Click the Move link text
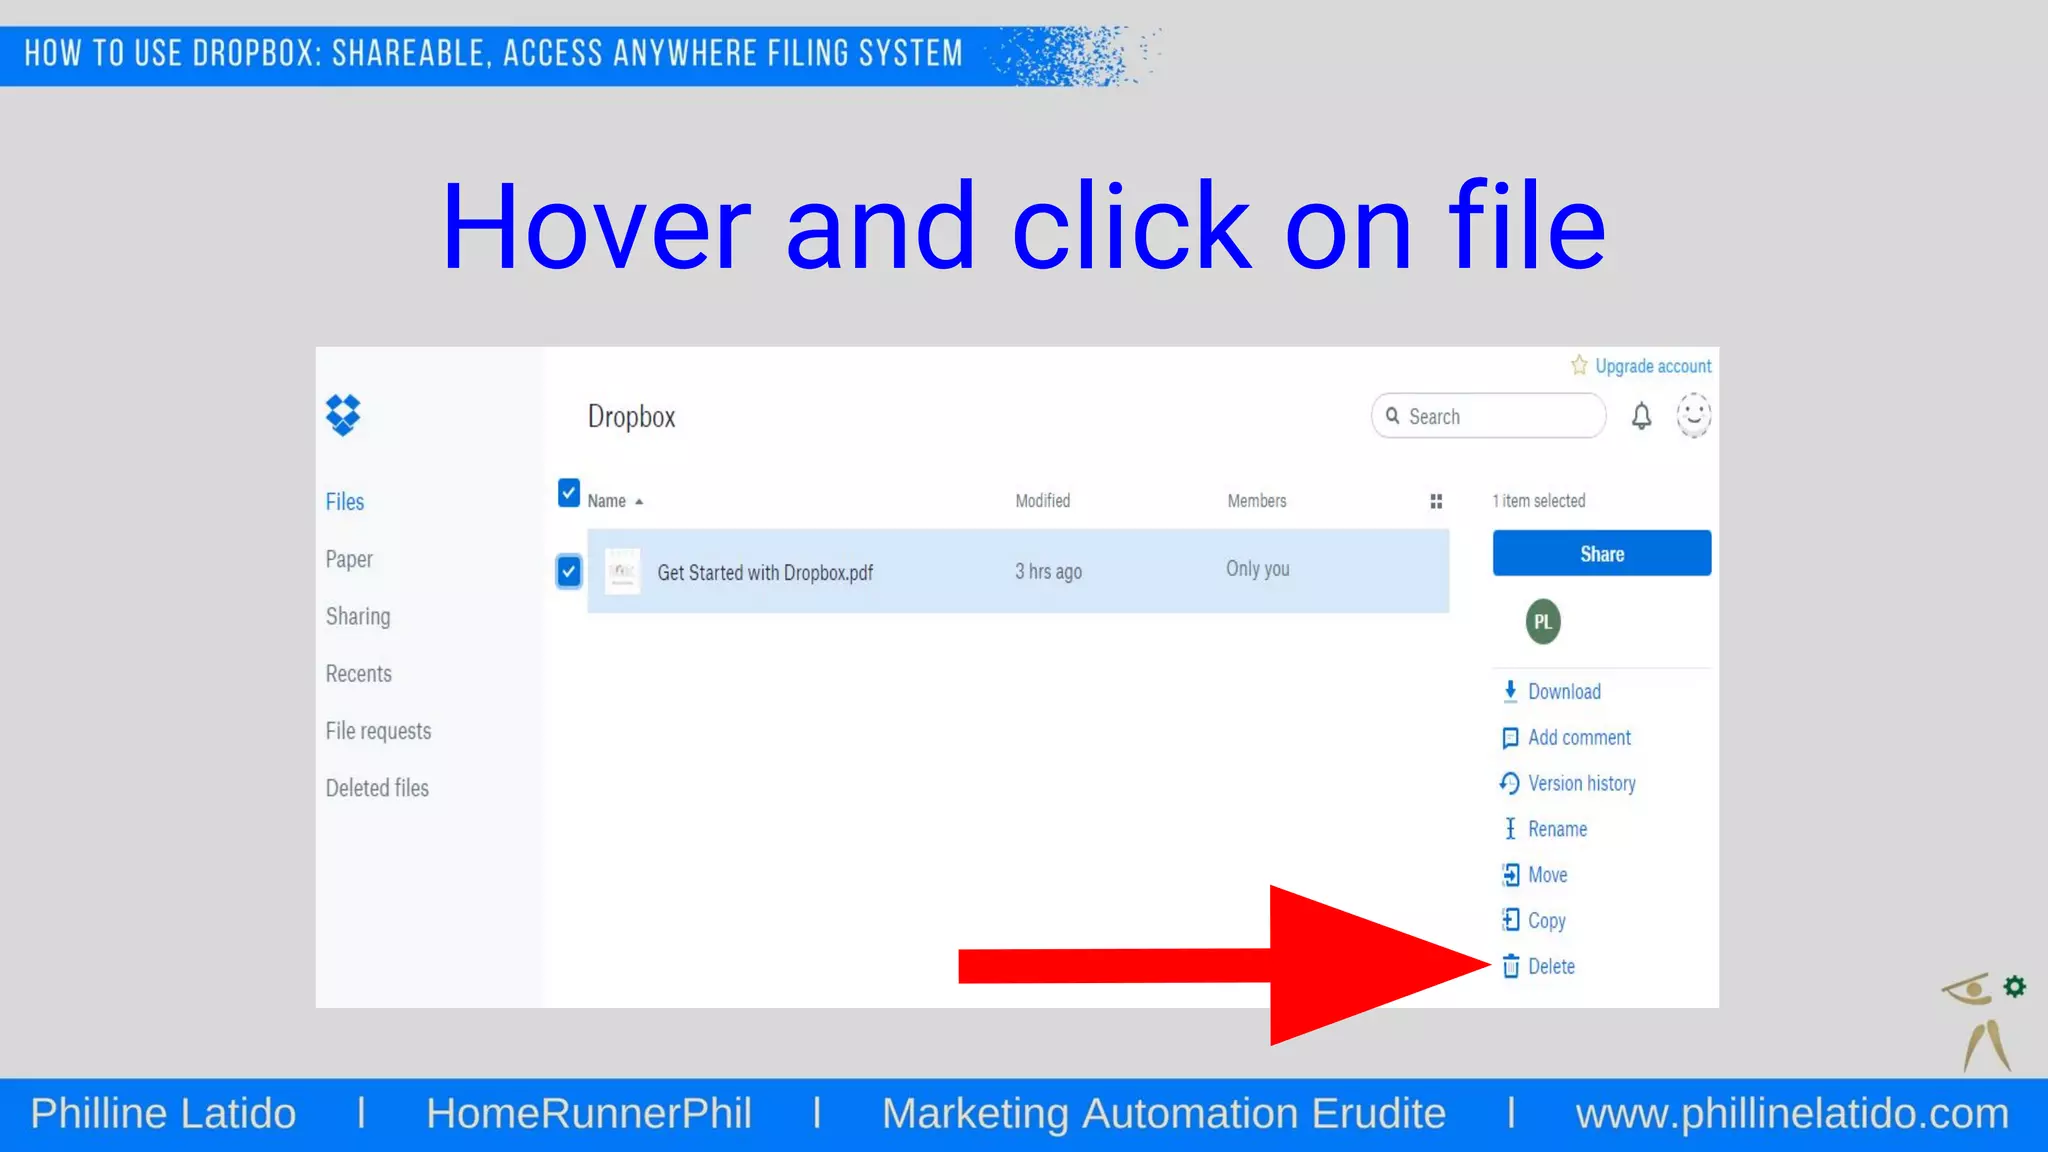Viewport: 2048px width, 1152px height. click(x=1547, y=875)
